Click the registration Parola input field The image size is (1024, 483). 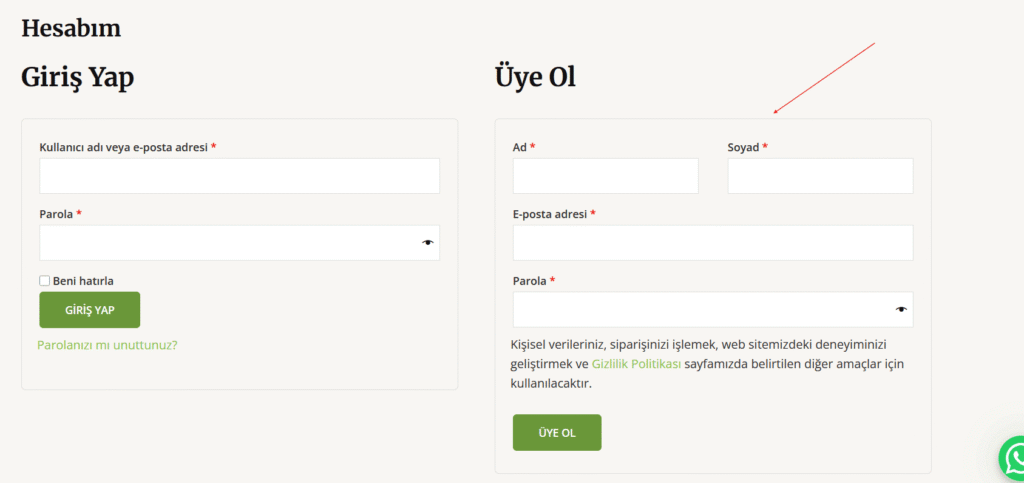pos(700,309)
